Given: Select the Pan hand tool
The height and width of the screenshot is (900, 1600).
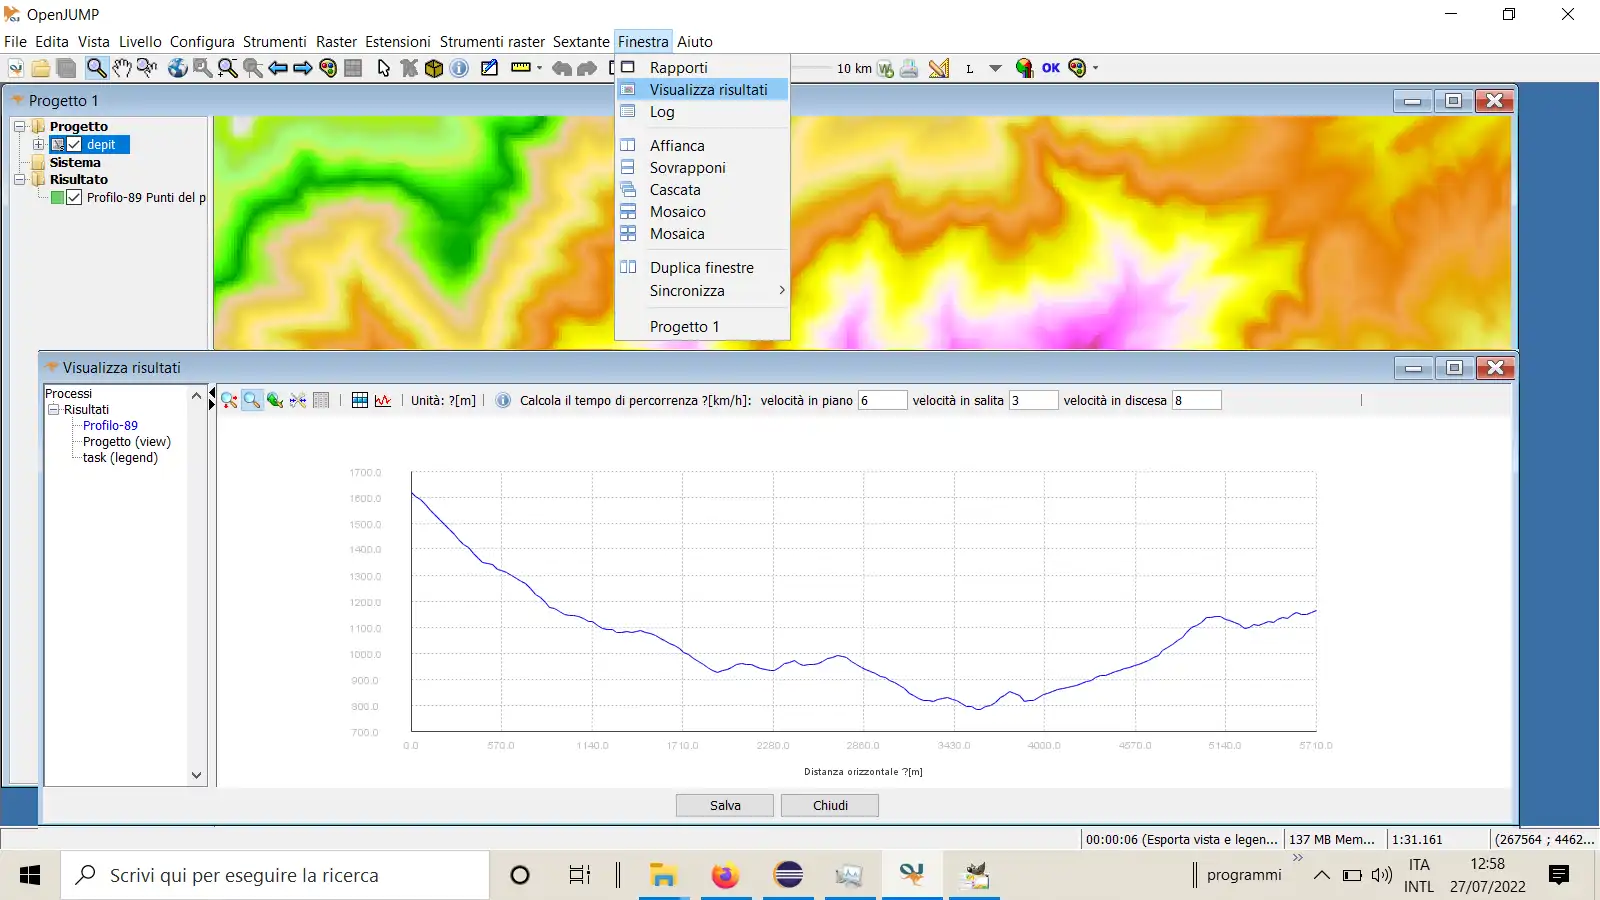Looking at the screenshot, I should pos(121,68).
